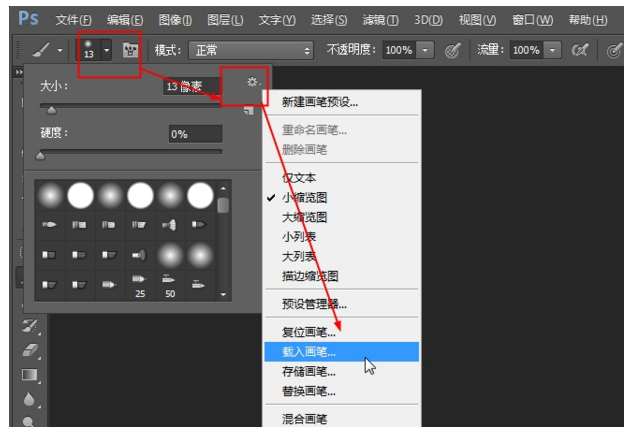Viewport: 628px width, 427px height.
Task: Open the 文件(F) menu
Action: pos(73,20)
